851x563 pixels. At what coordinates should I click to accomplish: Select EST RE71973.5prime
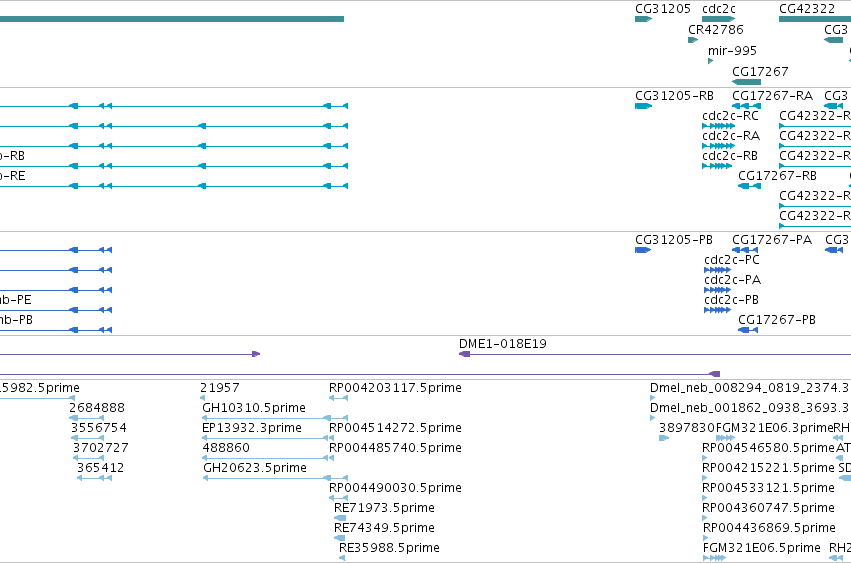pyautogui.click(x=384, y=508)
